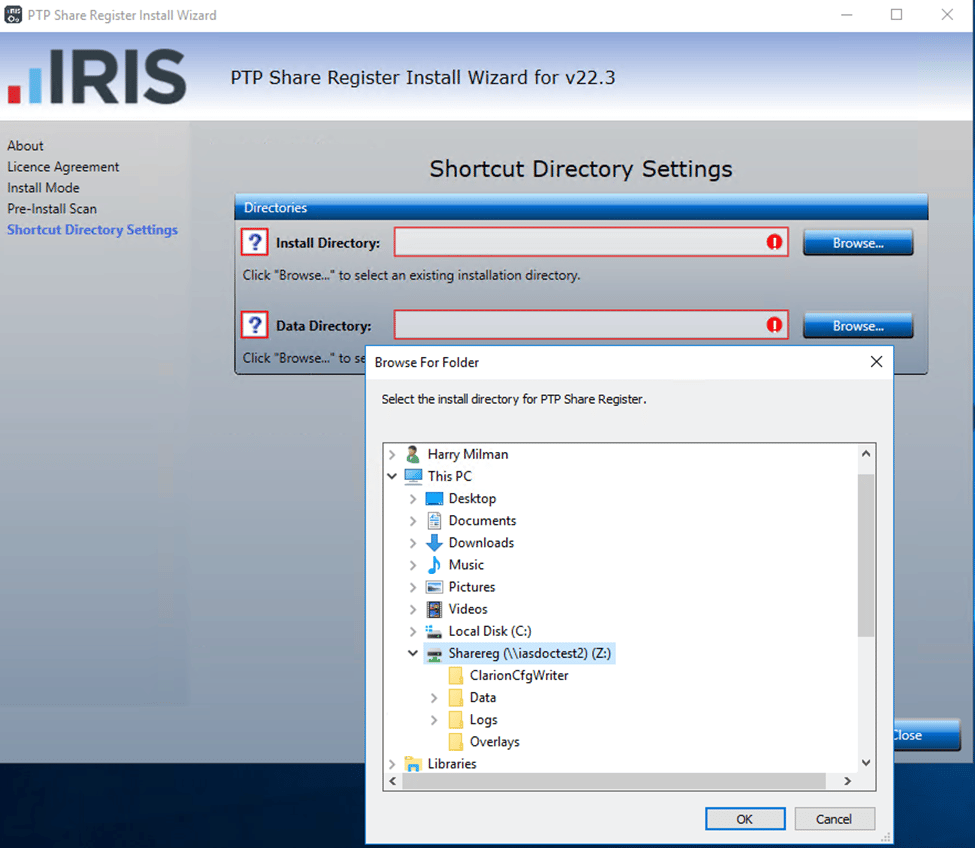
Task: Expand the Downloads tree node
Action: coord(413,543)
